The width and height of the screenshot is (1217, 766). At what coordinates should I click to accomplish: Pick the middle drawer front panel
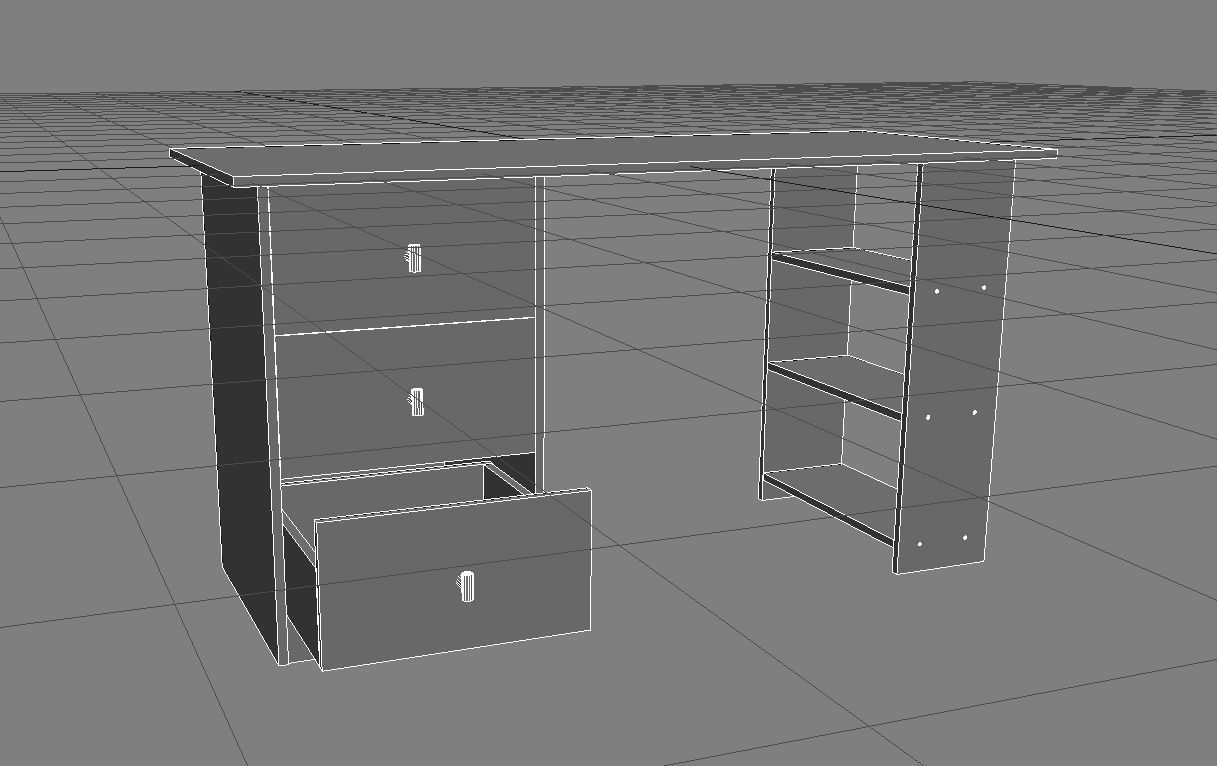point(406,398)
